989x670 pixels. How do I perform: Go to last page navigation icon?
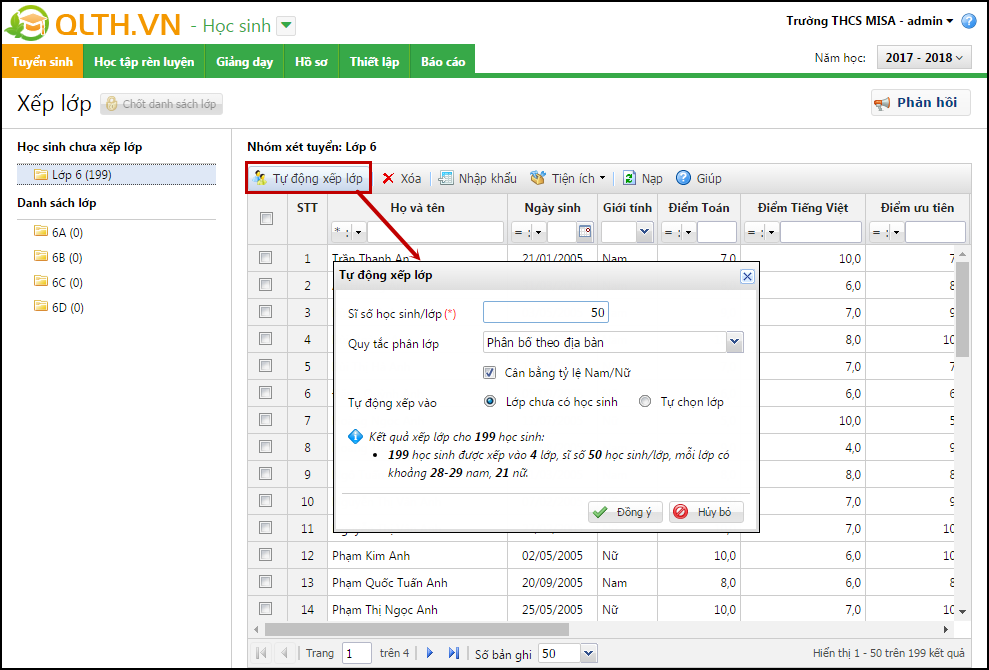click(454, 653)
